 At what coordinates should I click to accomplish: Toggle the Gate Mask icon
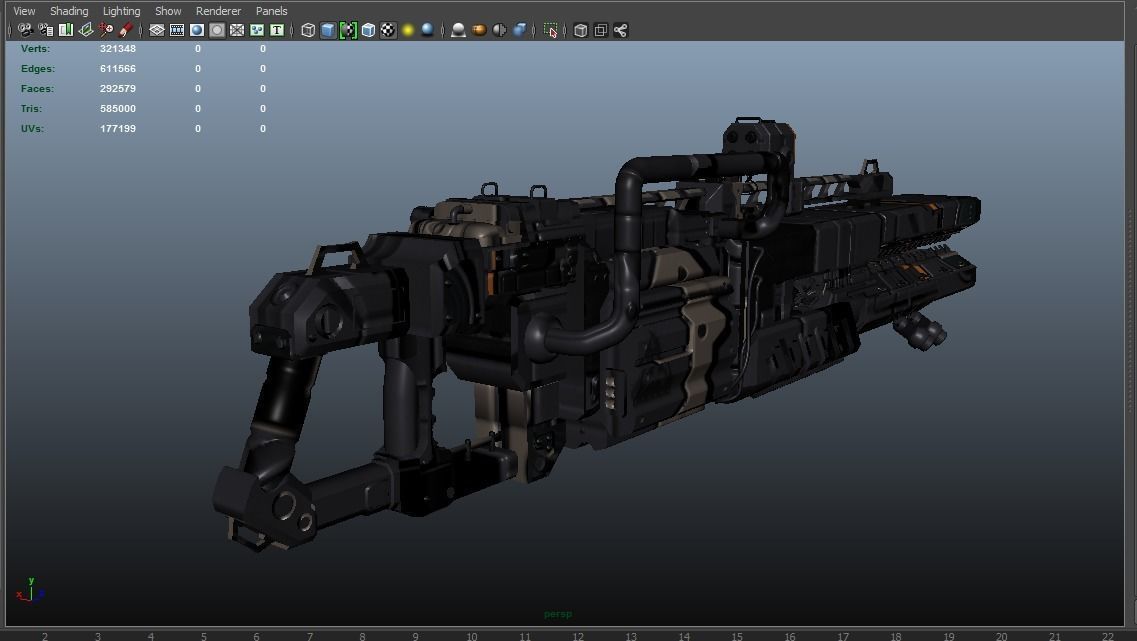pyautogui.click(x=217, y=30)
